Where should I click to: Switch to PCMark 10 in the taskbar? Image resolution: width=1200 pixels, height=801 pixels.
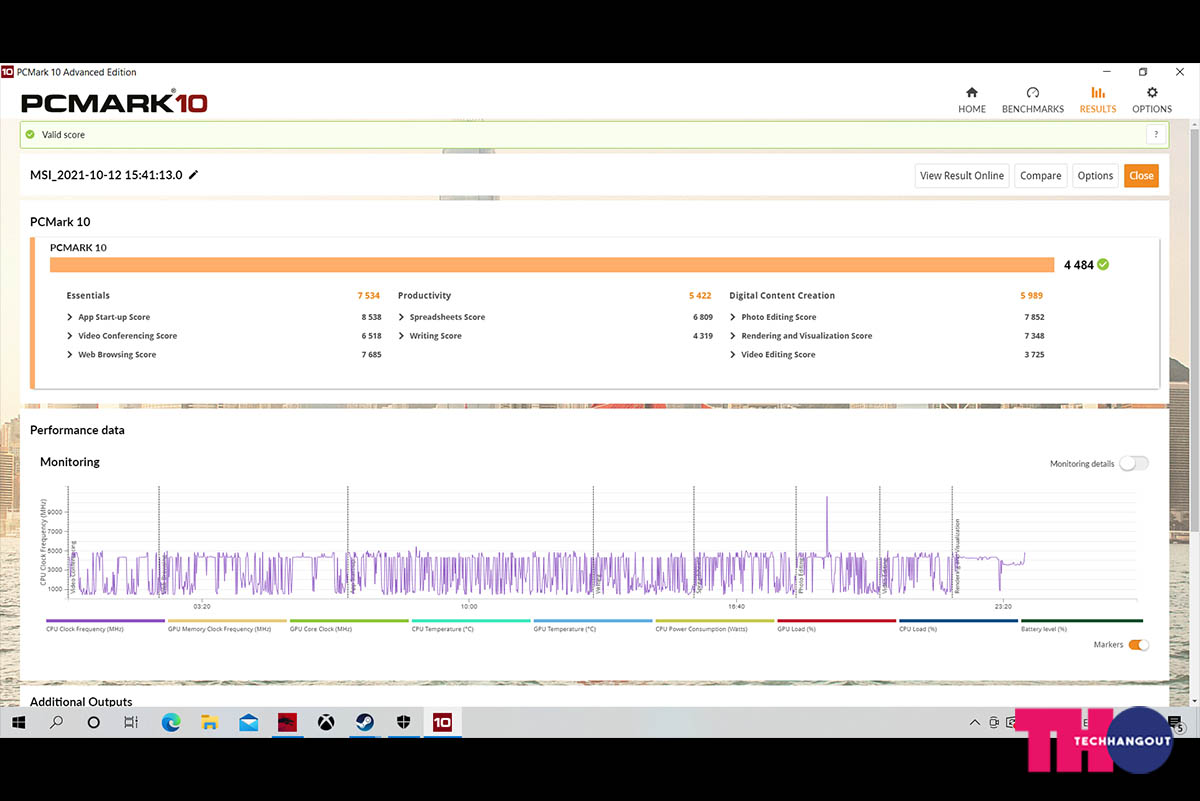(442, 722)
